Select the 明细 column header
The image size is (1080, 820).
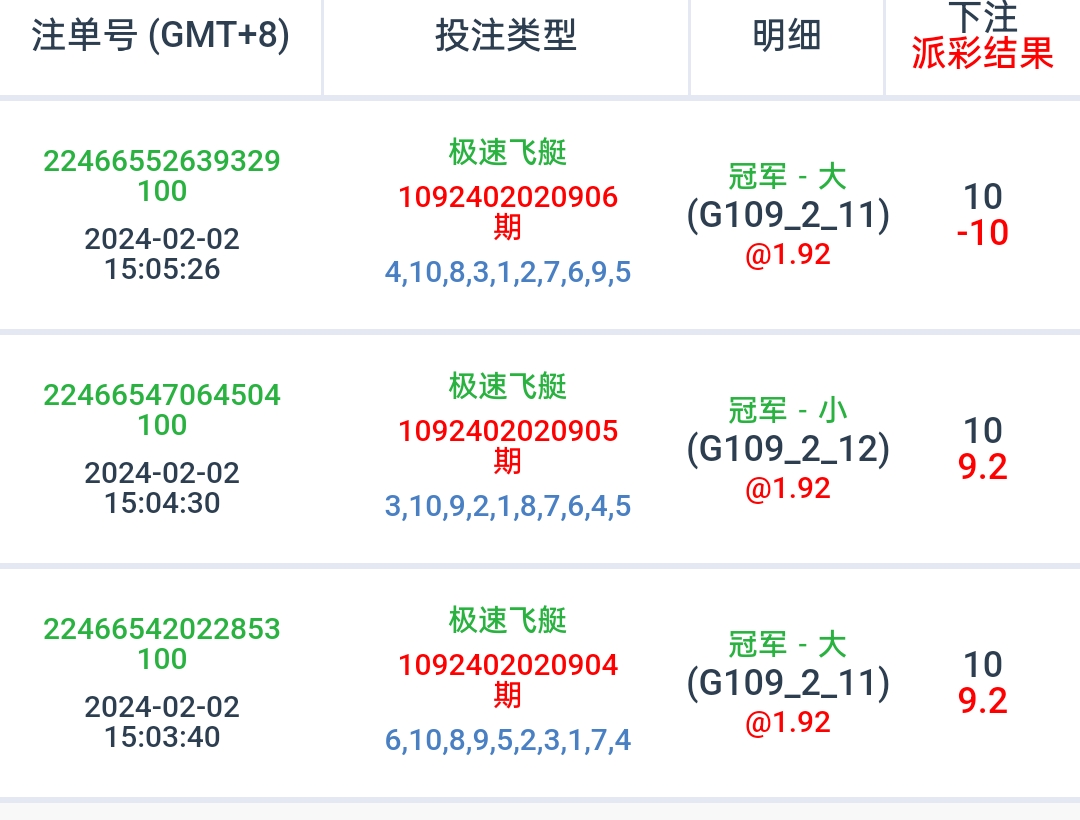click(x=787, y=37)
